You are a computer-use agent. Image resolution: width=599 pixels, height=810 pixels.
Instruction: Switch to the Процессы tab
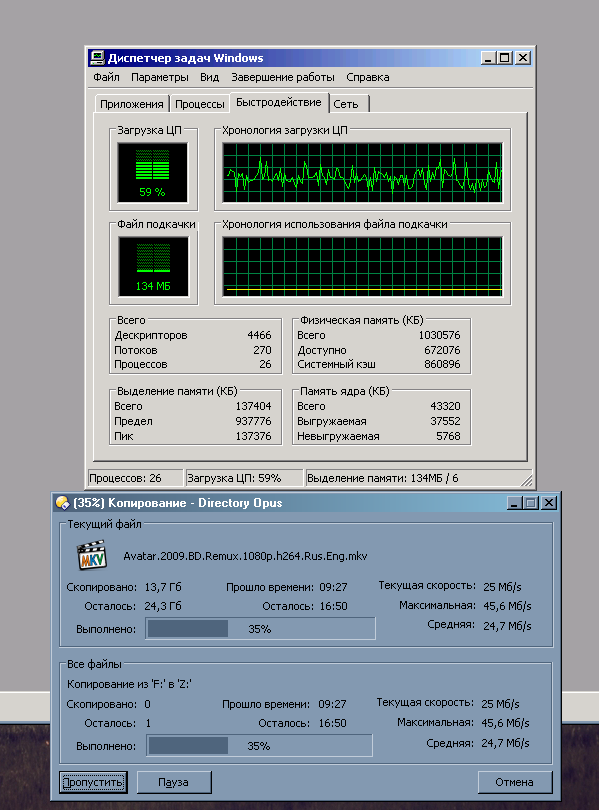(199, 104)
